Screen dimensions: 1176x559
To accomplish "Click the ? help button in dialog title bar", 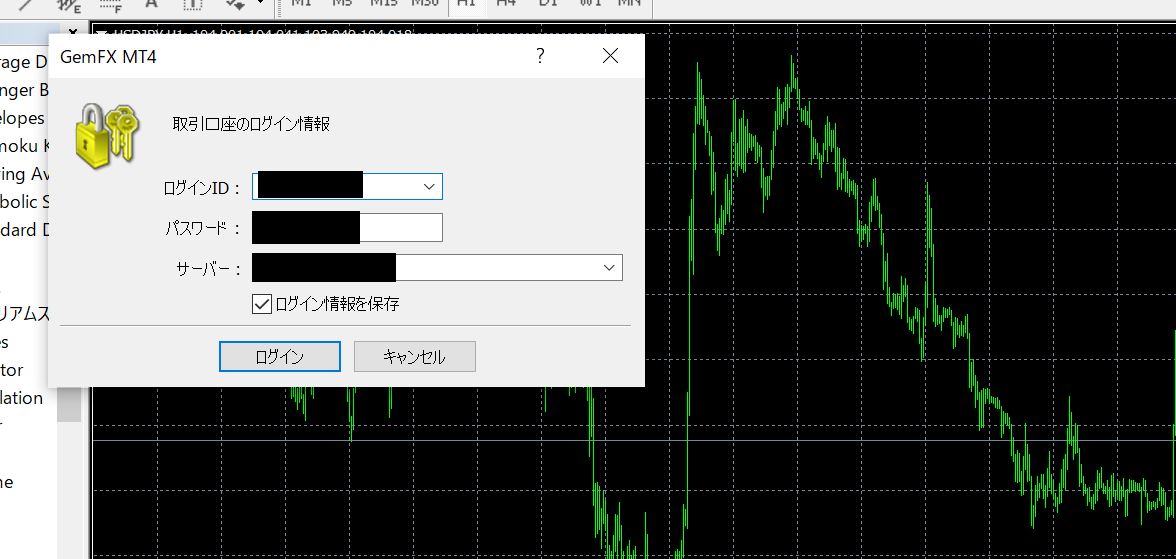I will point(540,56).
